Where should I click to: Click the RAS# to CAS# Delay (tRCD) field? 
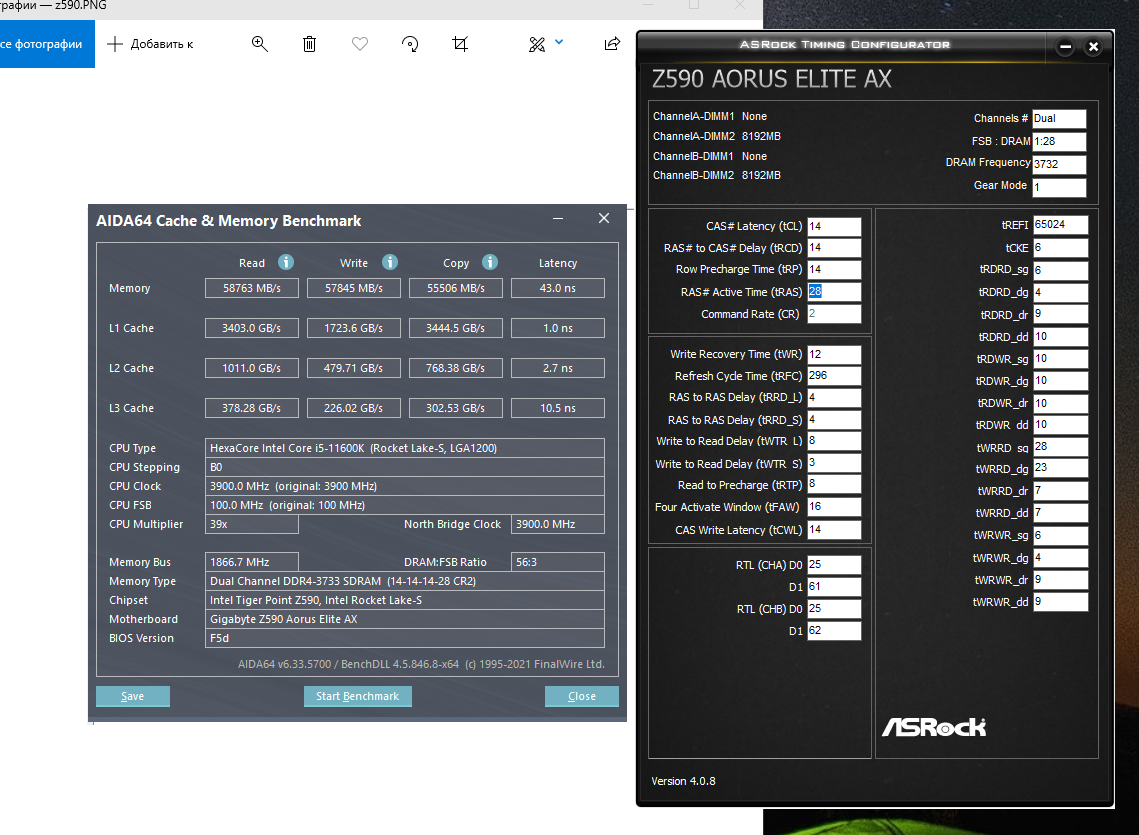coord(834,248)
